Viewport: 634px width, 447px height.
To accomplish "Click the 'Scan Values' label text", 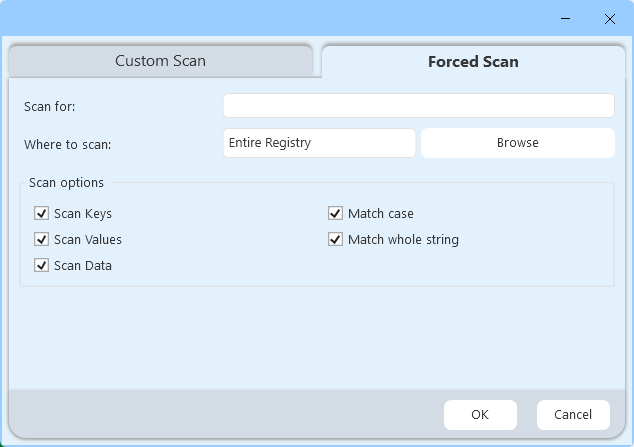I will [88, 240].
